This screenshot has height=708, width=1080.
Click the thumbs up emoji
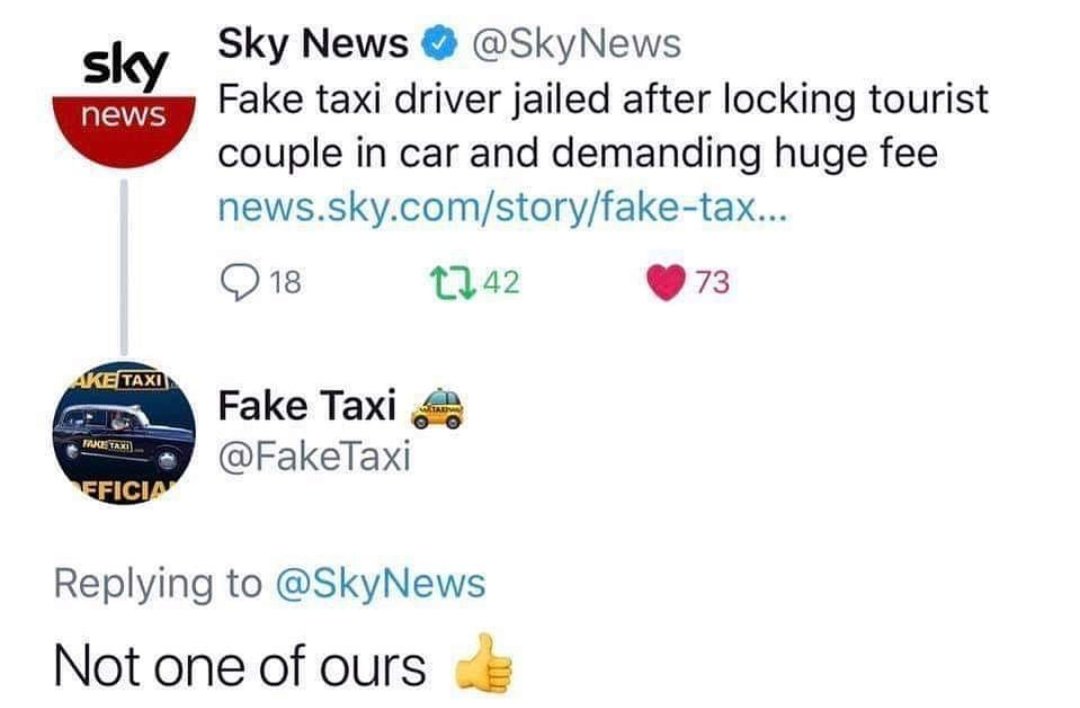[x=485, y=663]
